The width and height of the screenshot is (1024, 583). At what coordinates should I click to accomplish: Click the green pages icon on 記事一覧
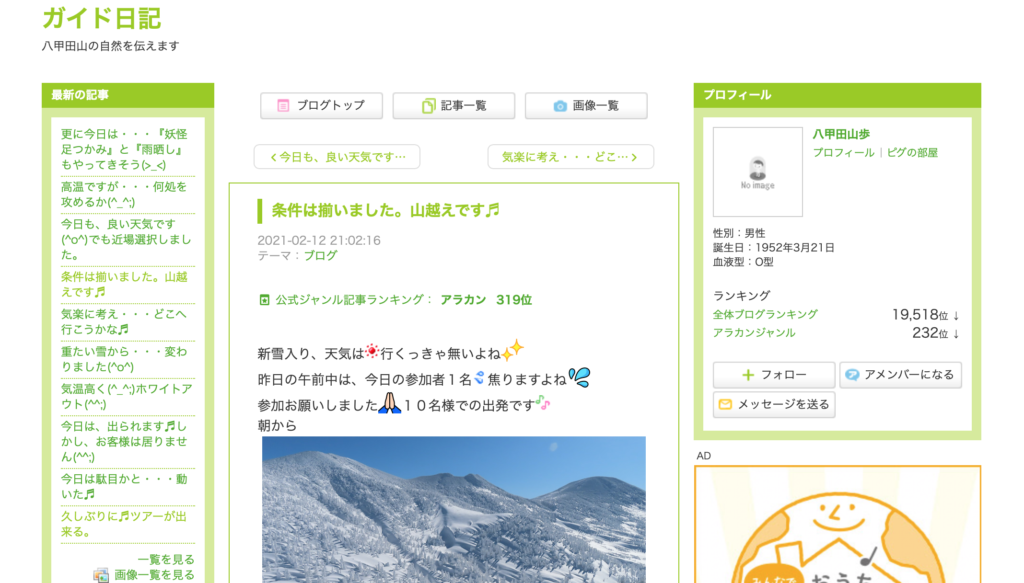coord(428,106)
